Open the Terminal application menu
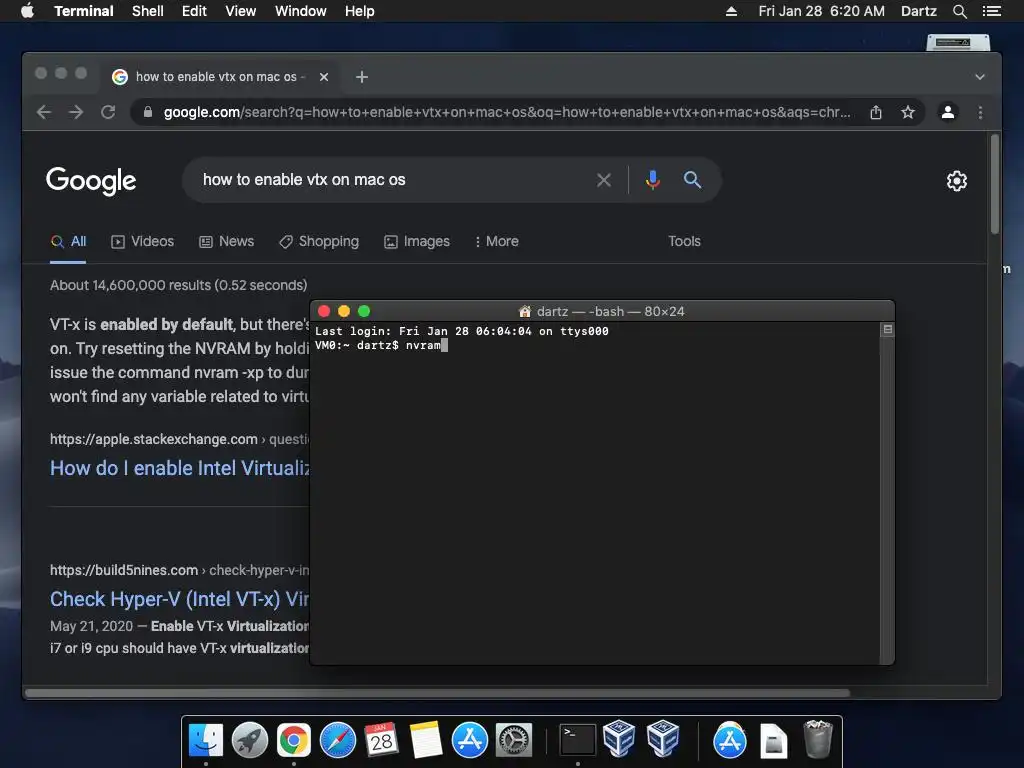This screenshot has height=768, width=1024. (84, 11)
